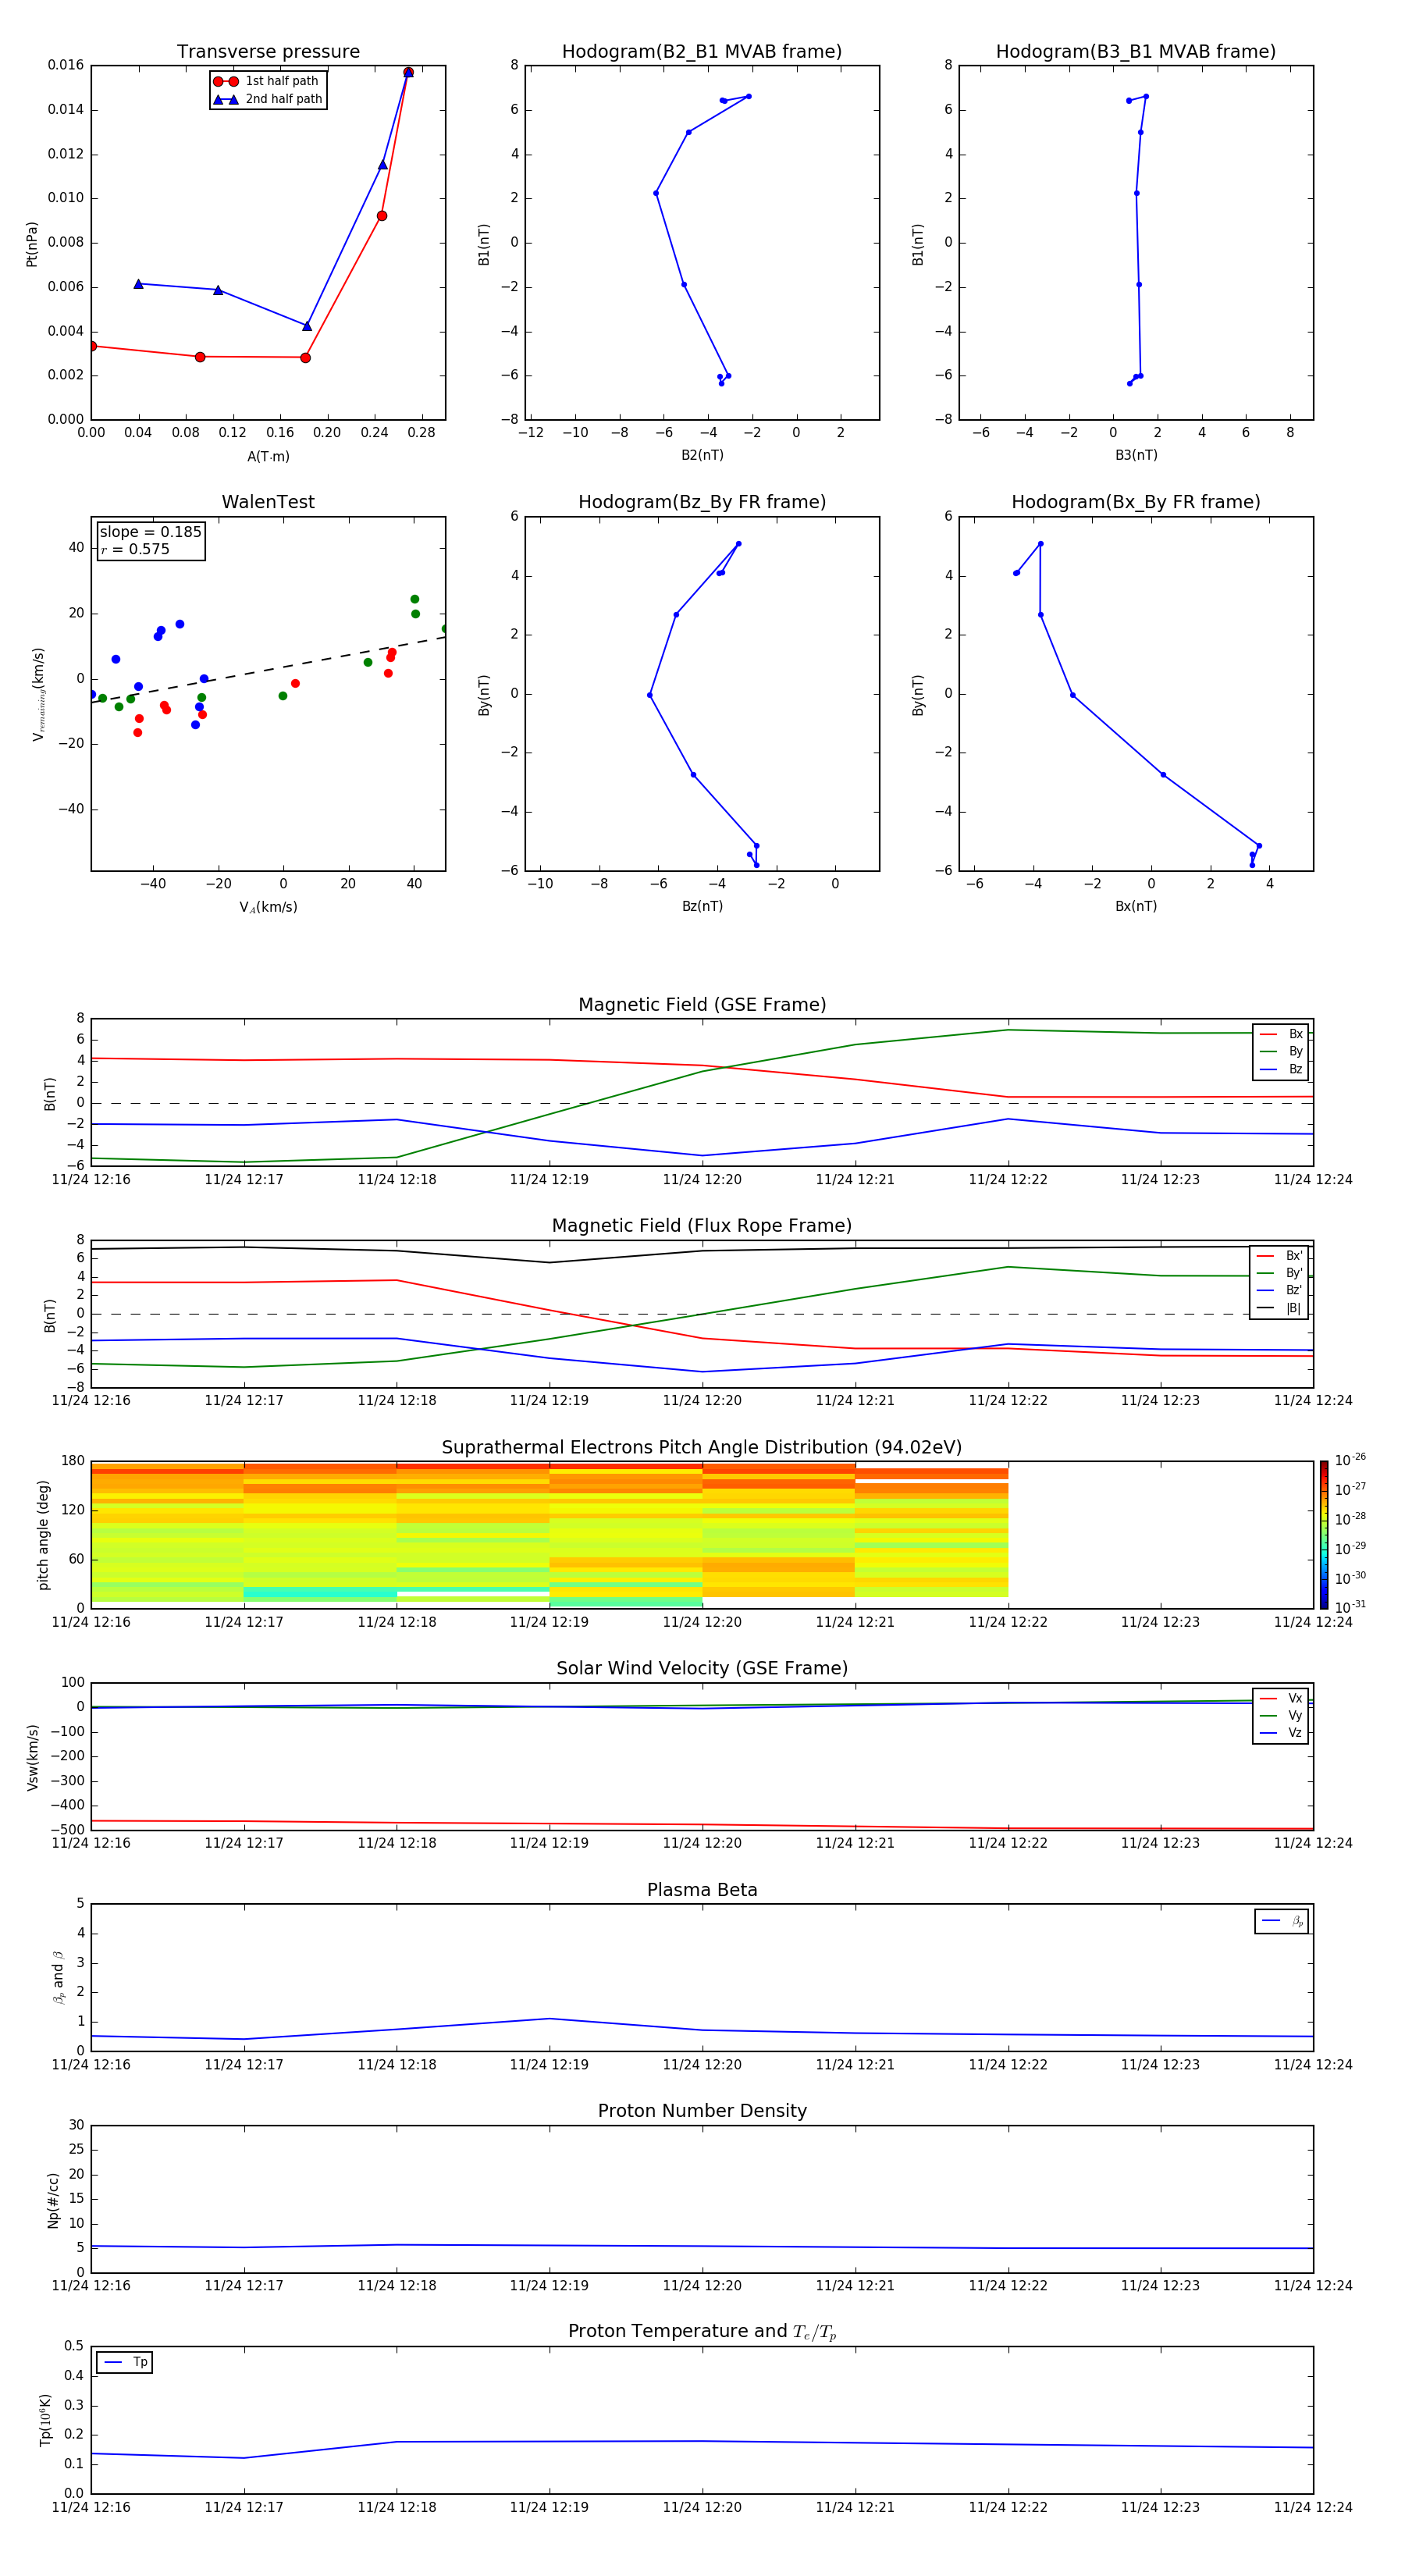Click the 'Hodogram(B2_B1 MVAB frame)' title
The width and height of the screenshot is (1405, 2576).
[702, 52]
